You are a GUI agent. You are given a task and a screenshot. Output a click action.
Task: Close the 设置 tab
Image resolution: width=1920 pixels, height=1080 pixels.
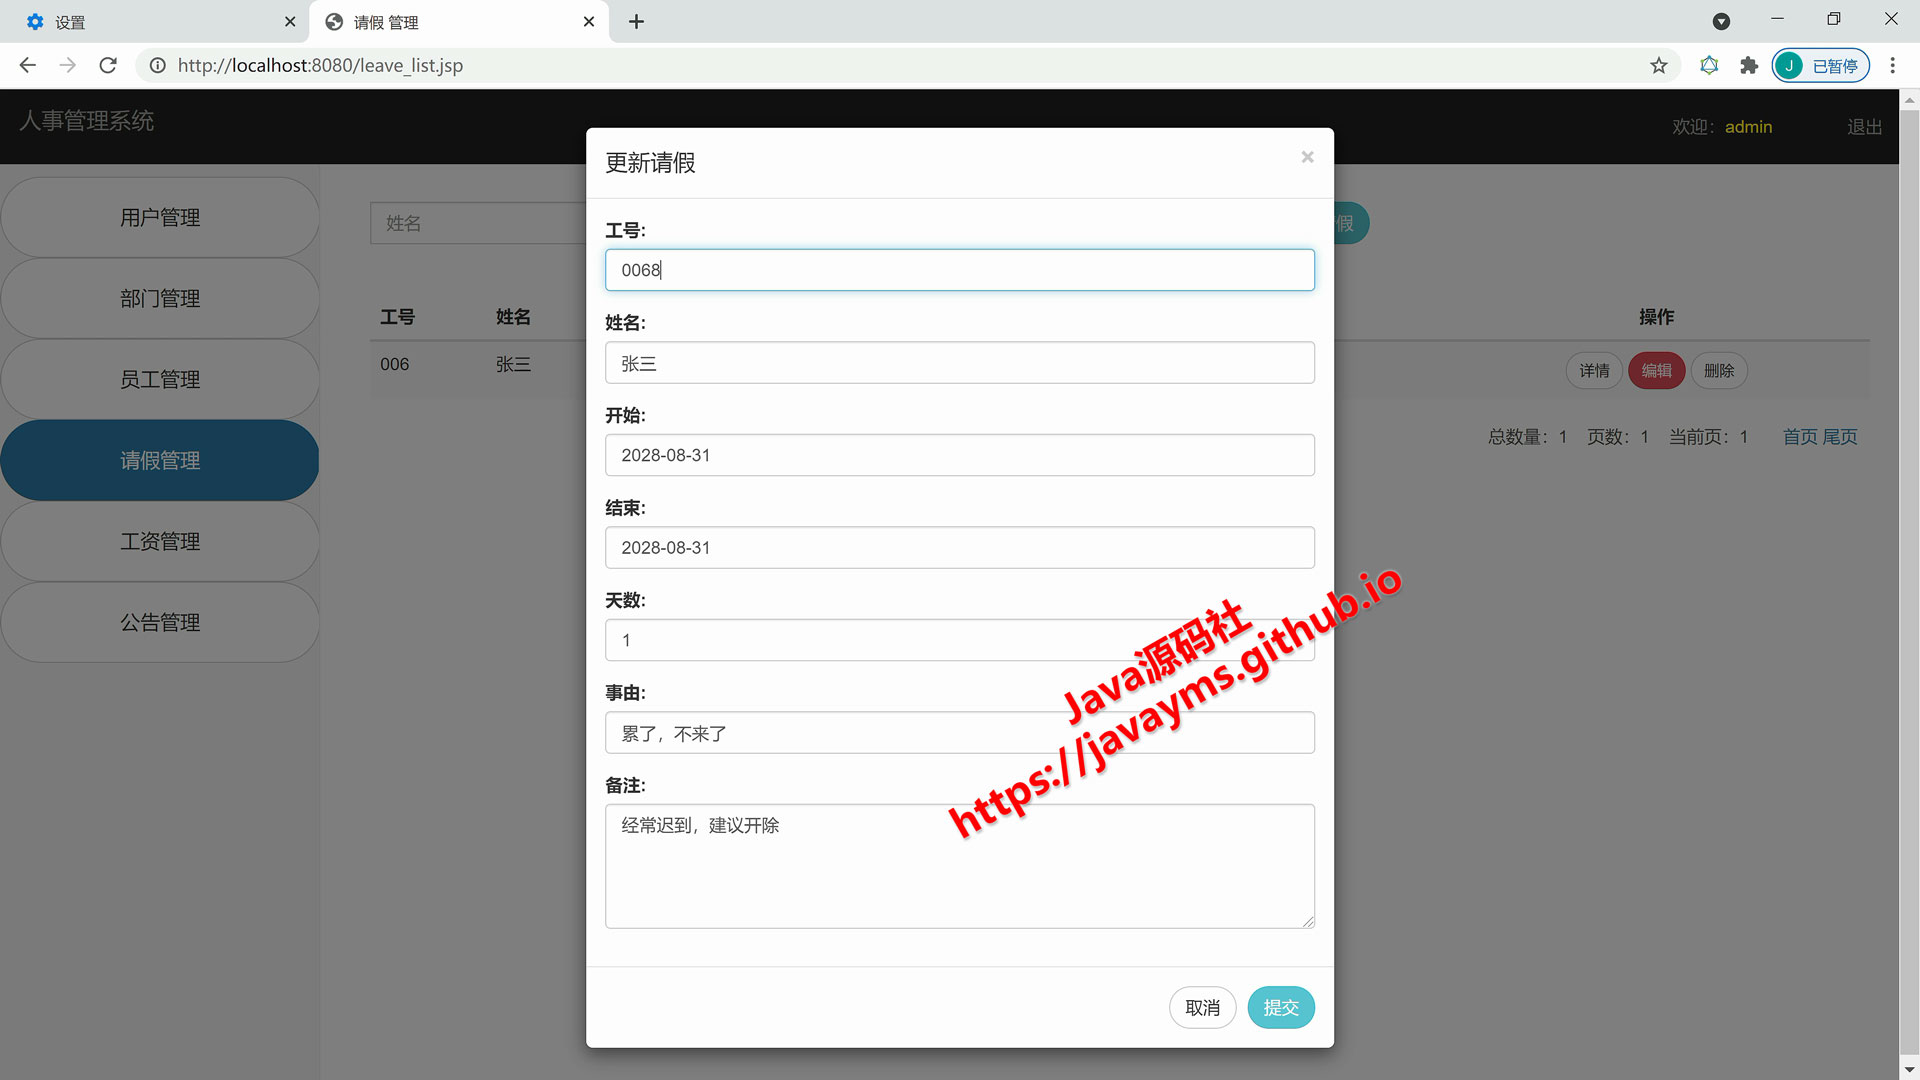point(290,21)
